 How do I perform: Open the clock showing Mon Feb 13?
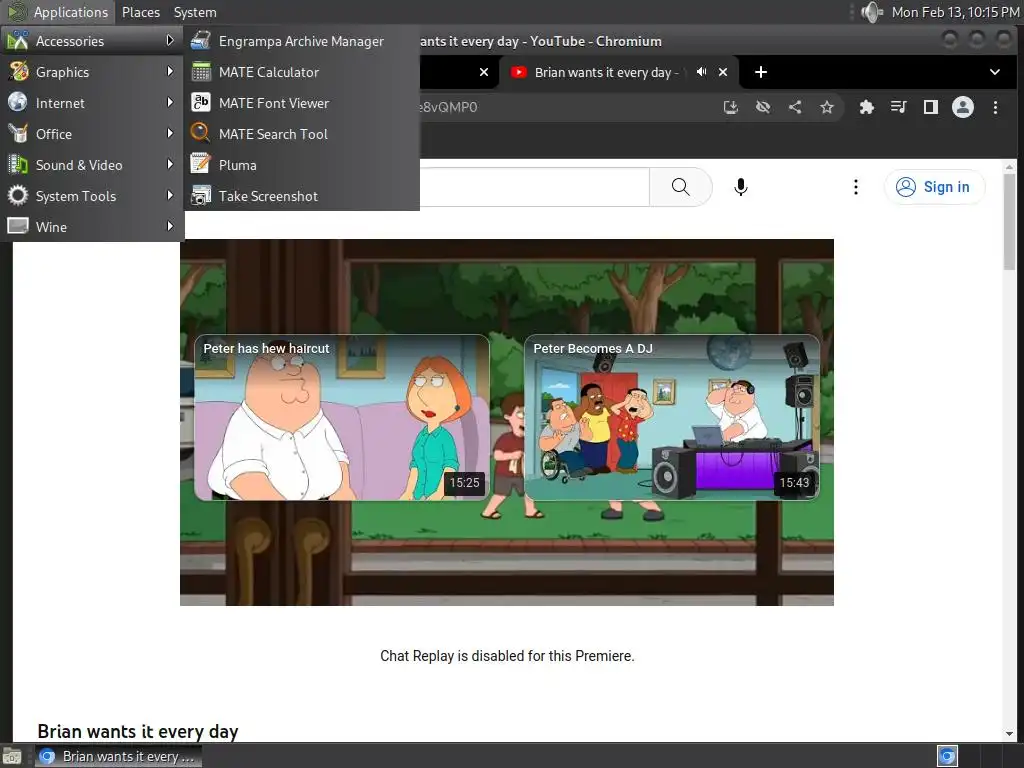[955, 12]
